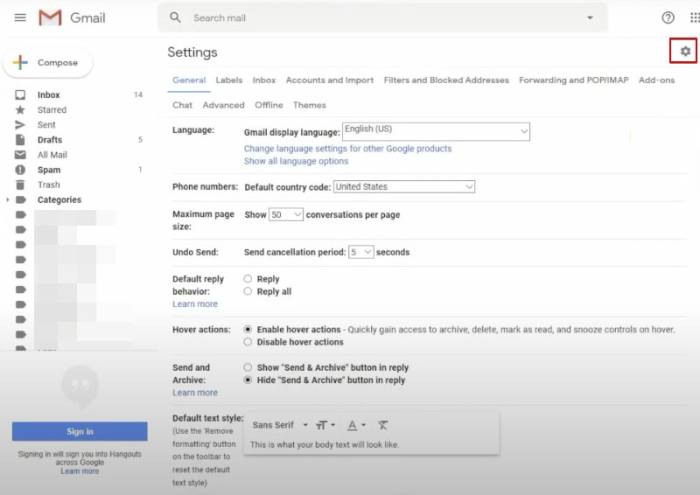Click the All Mail envelope icon
Image resolution: width=700 pixels, height=495 pixels.
[20, 155]
